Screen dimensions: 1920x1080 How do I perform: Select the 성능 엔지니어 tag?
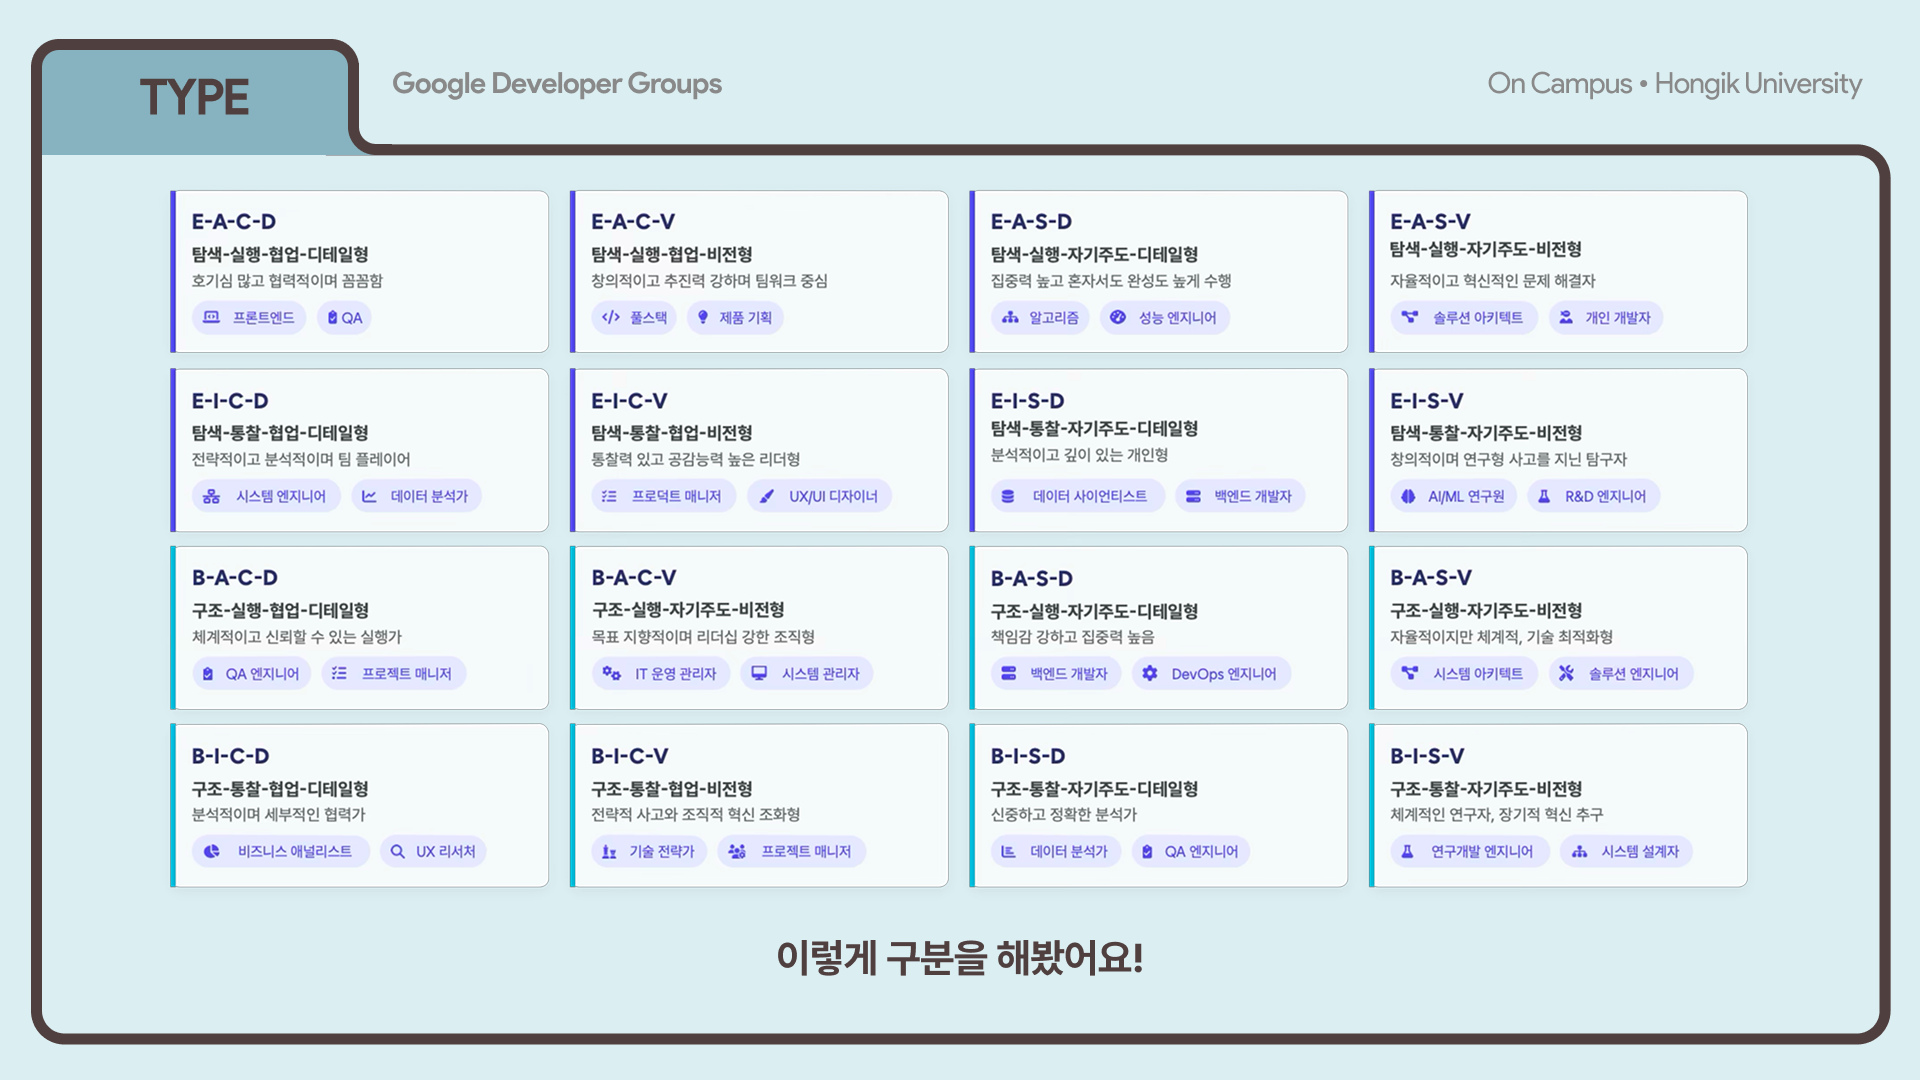pos(1165,318)
